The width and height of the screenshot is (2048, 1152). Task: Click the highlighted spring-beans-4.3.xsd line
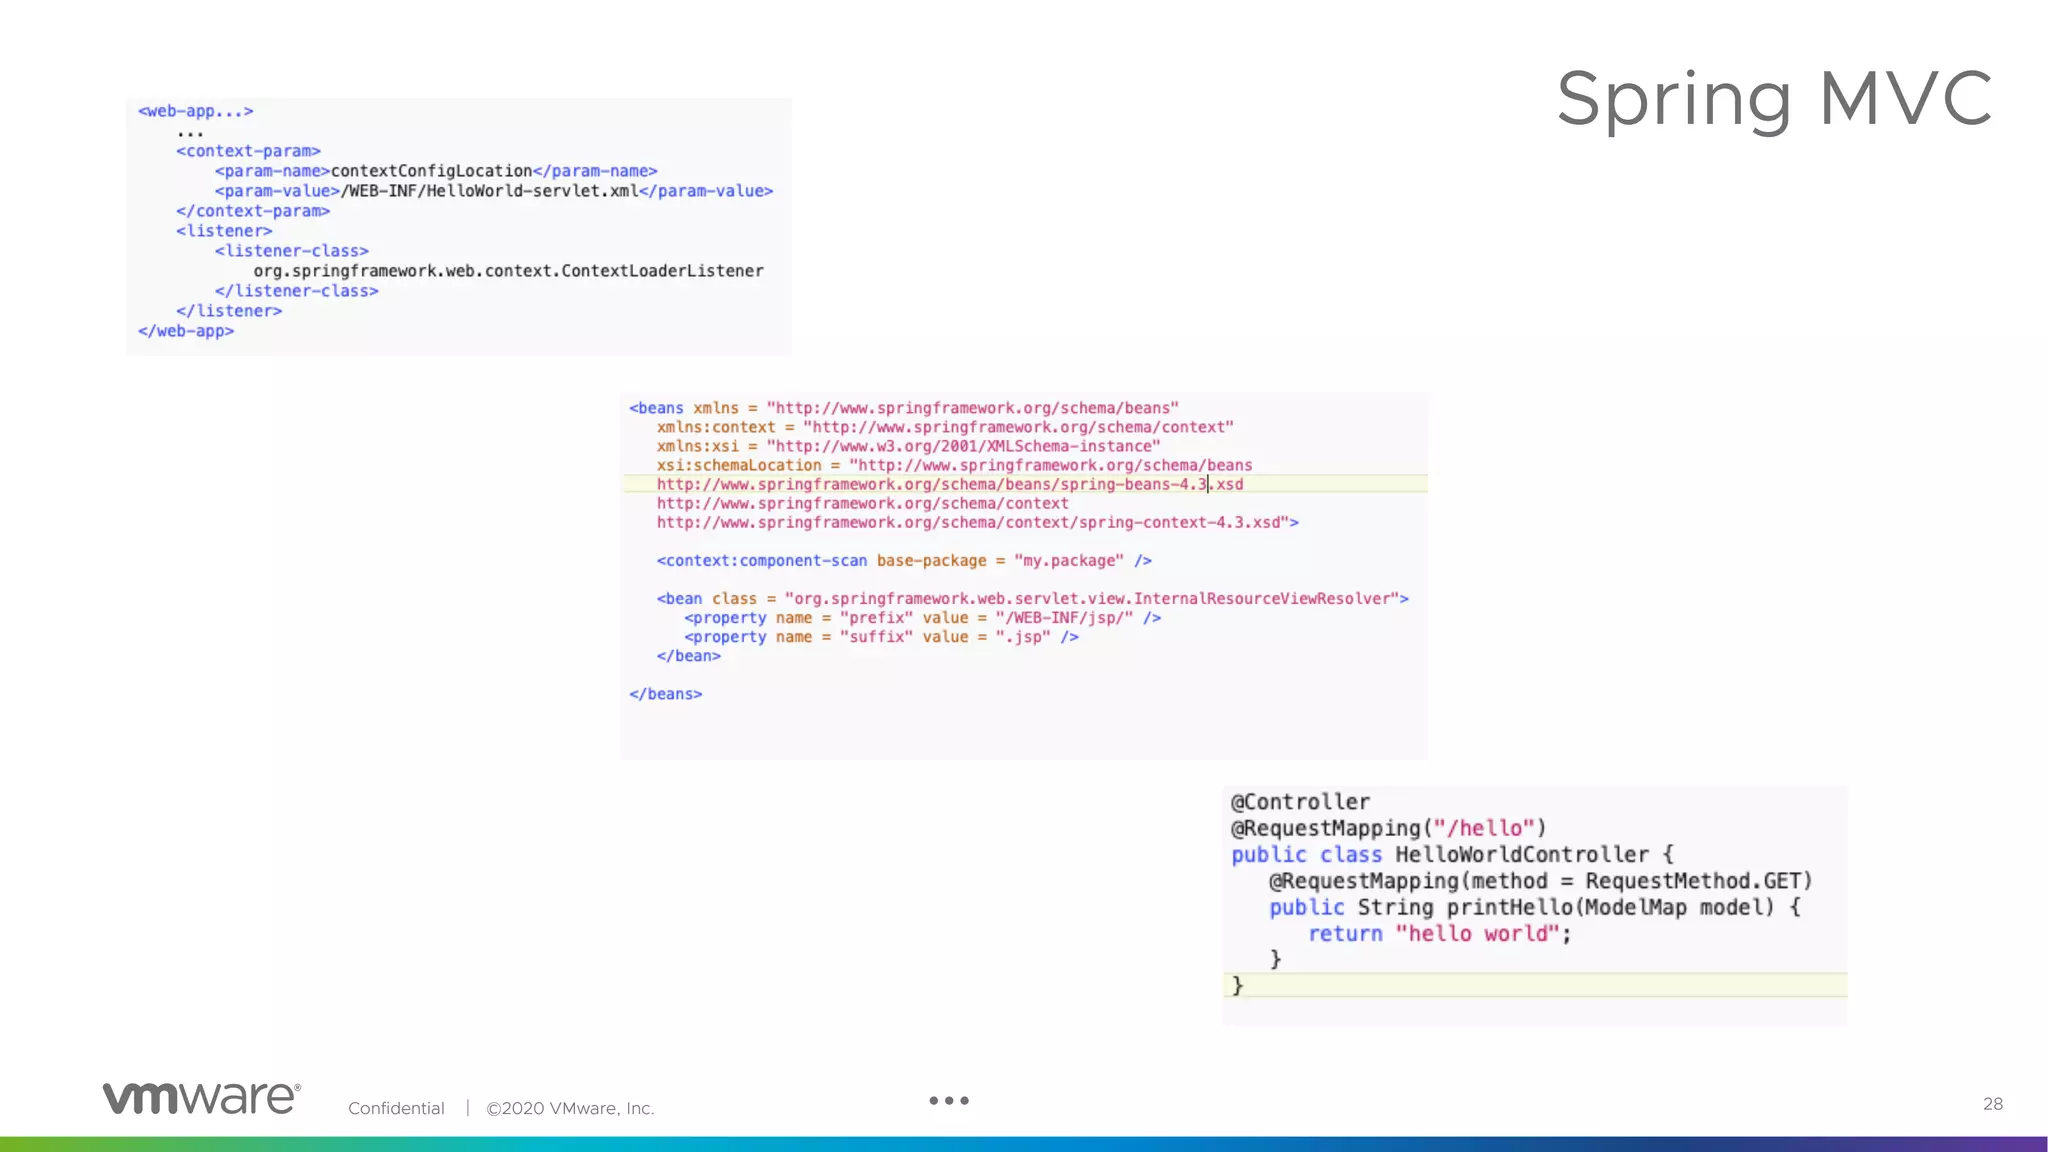(x=949, y=484)
